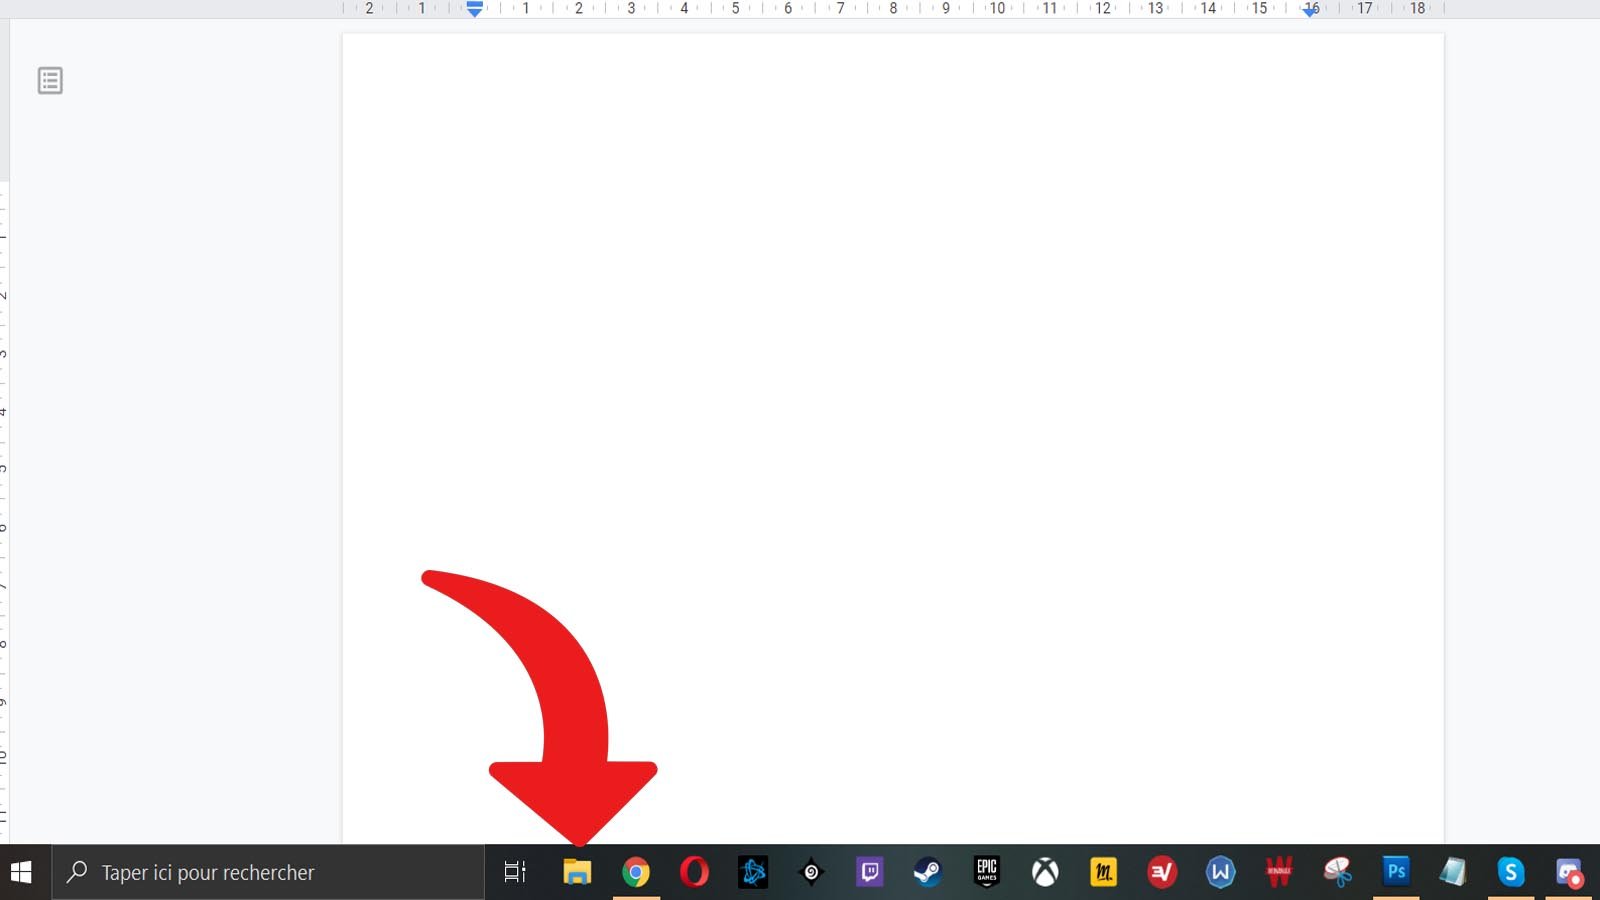Launch Skype
This screenshot has width=1600, height=900.
click(x=1513, y=872)
